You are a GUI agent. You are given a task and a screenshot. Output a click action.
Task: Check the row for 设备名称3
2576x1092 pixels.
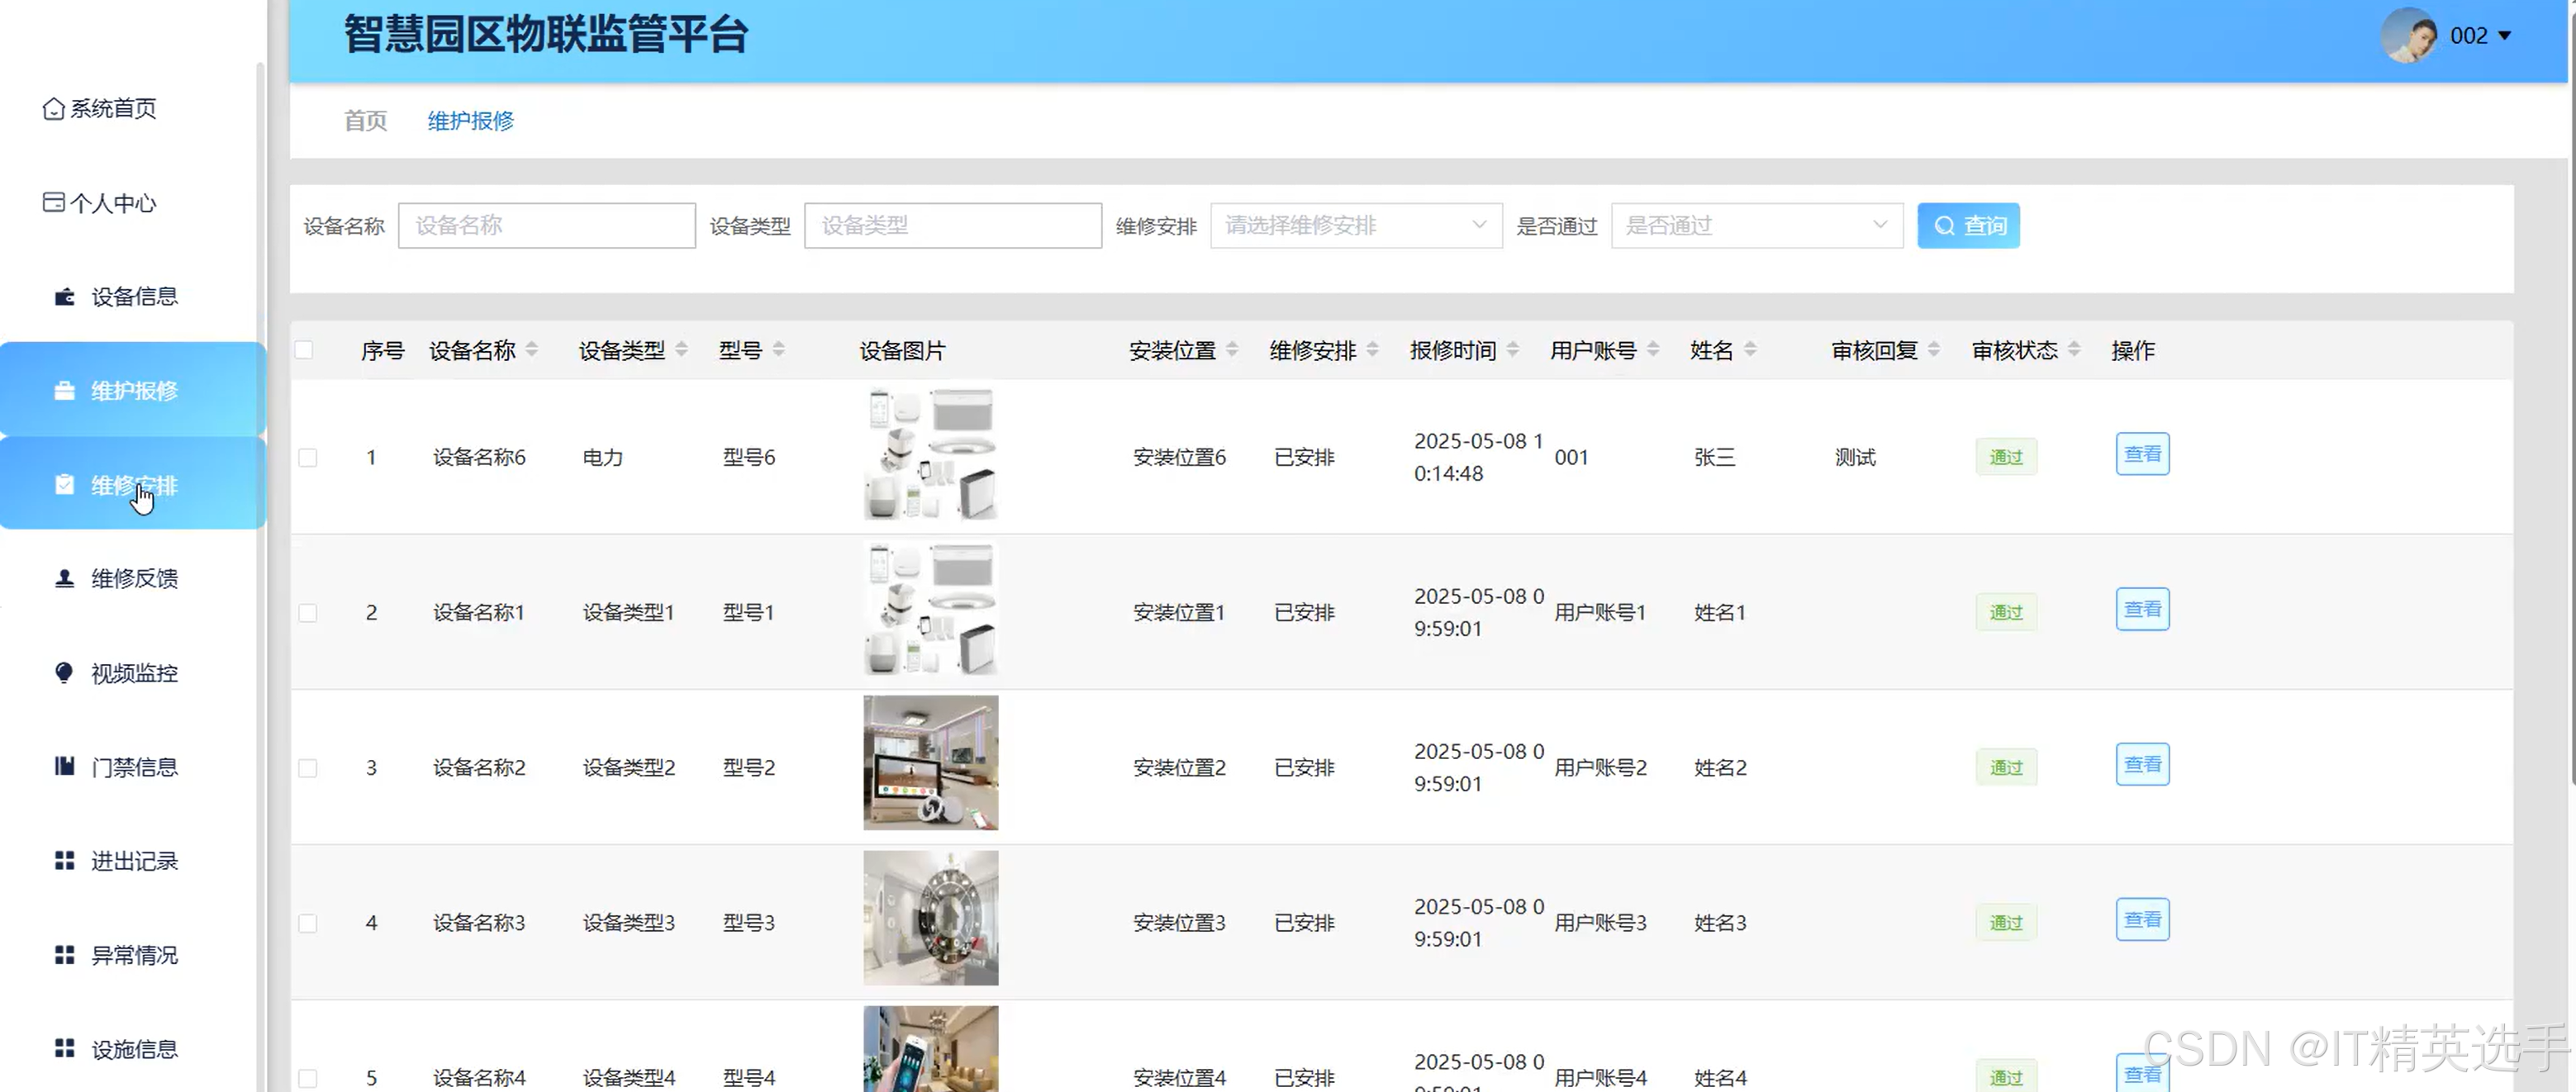coord(308,923)
